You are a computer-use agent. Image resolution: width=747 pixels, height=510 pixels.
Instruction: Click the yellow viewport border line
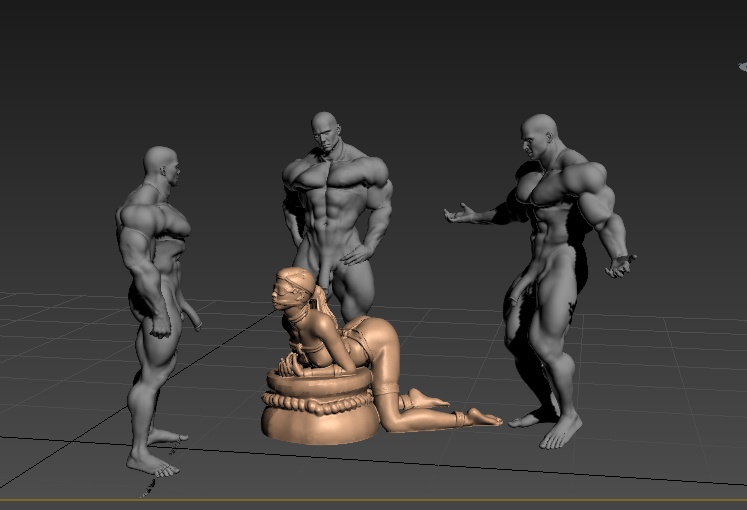[x=374, y=500]
